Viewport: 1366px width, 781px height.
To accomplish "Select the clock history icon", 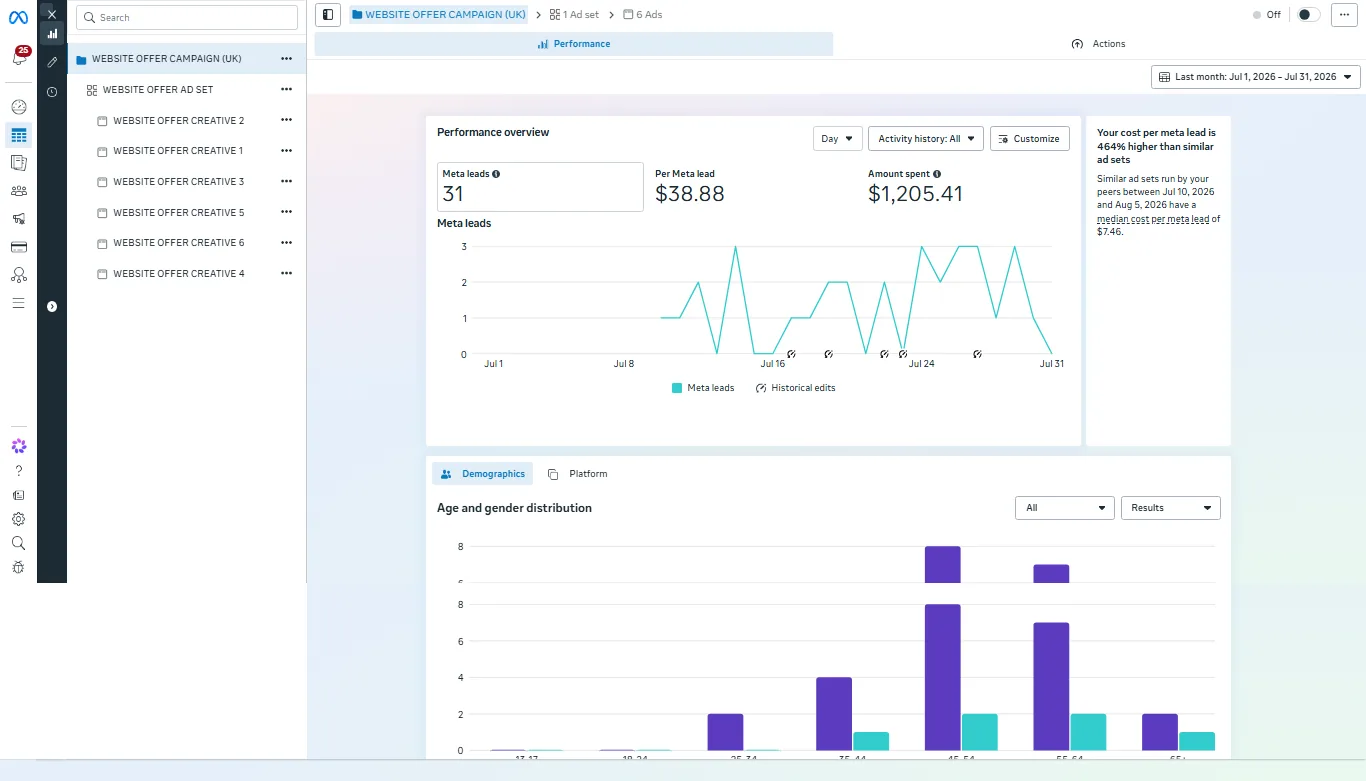I will (x=52, y=92).
